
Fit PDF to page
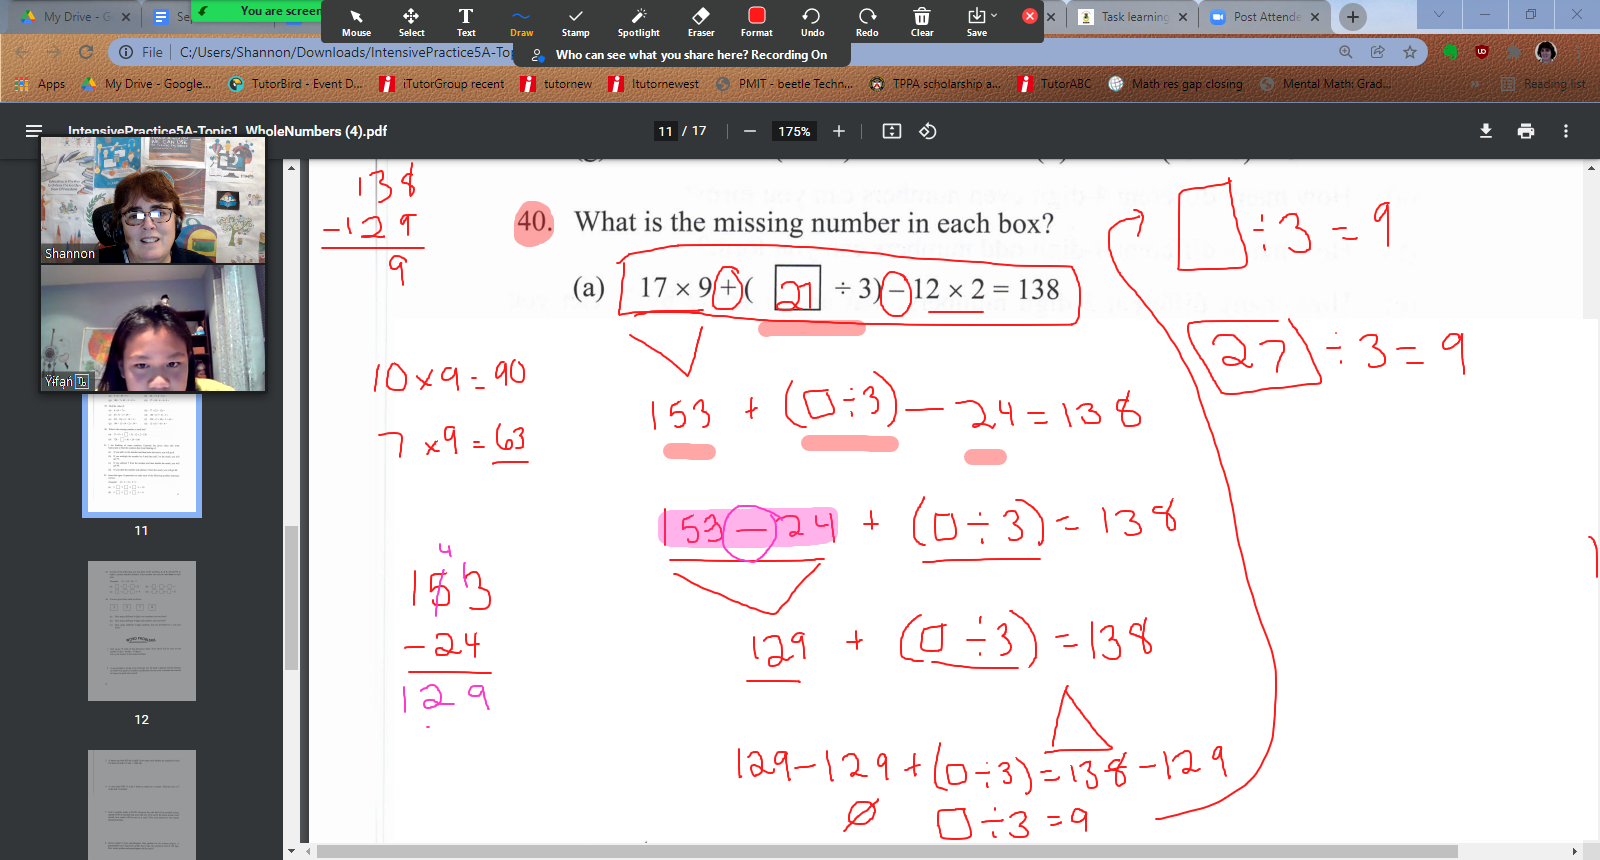coord(892,131)
